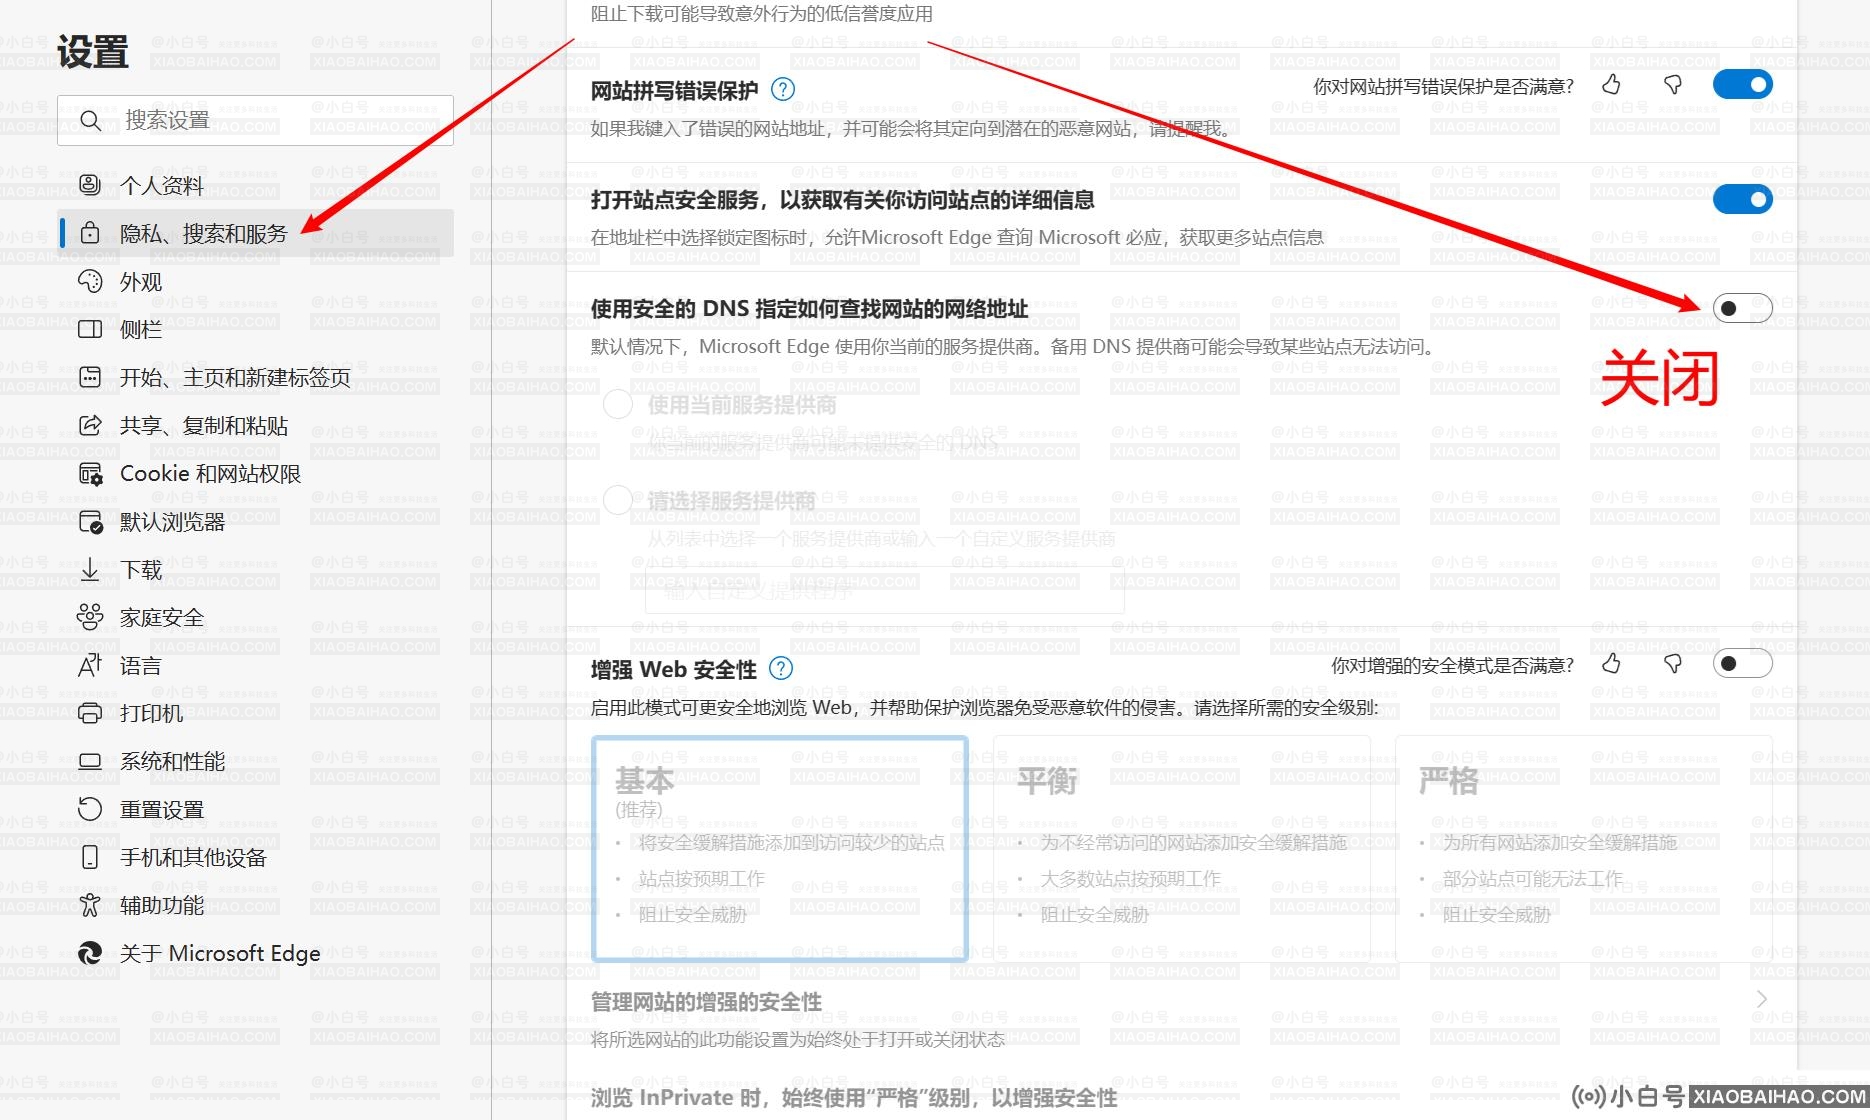The image size is (1870, 1120).
Task: Open 外观 settings page
Action: (x=256, y=281)
